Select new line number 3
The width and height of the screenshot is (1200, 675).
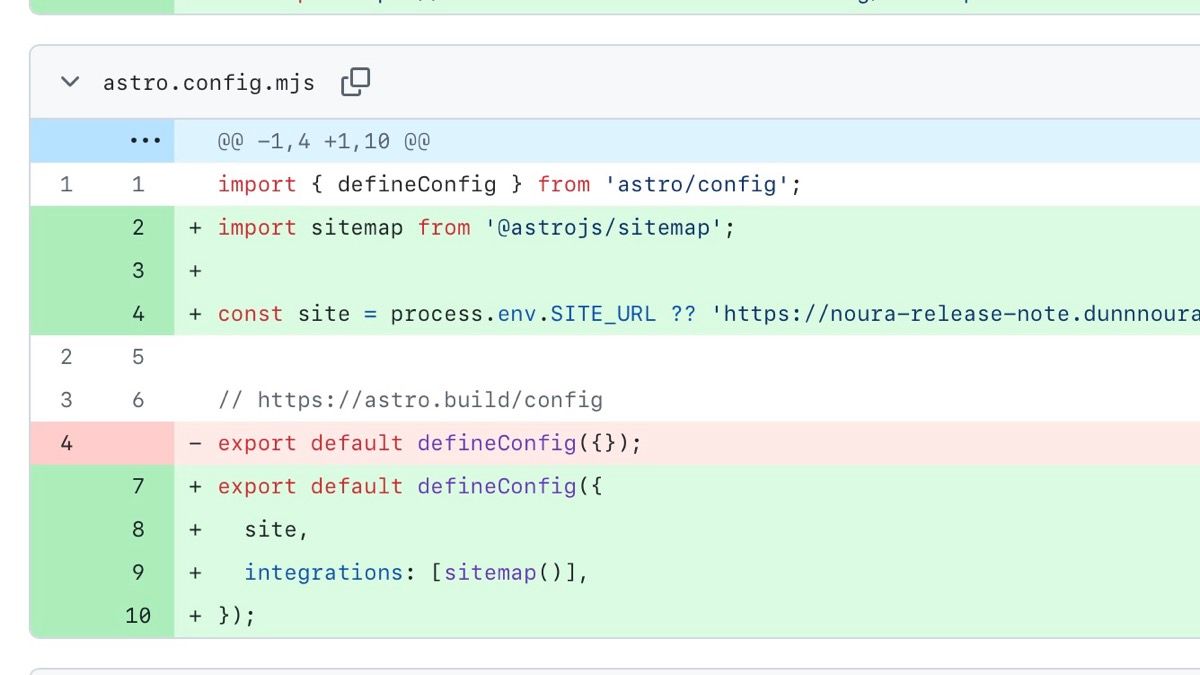click(138, 271)
